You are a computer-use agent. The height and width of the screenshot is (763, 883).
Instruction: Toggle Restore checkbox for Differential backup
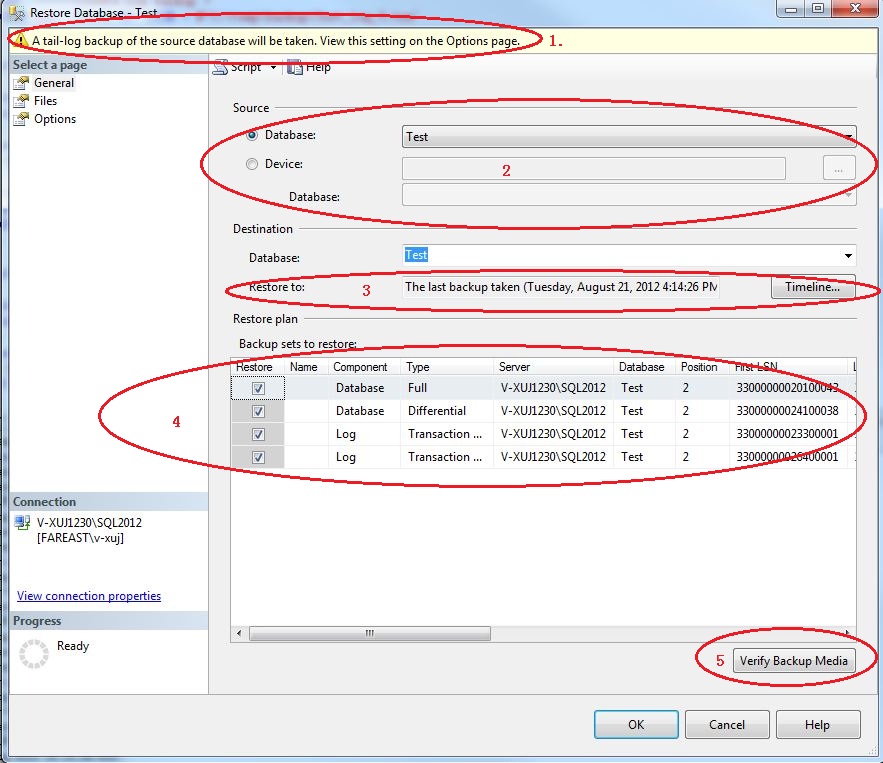point(258,412)
